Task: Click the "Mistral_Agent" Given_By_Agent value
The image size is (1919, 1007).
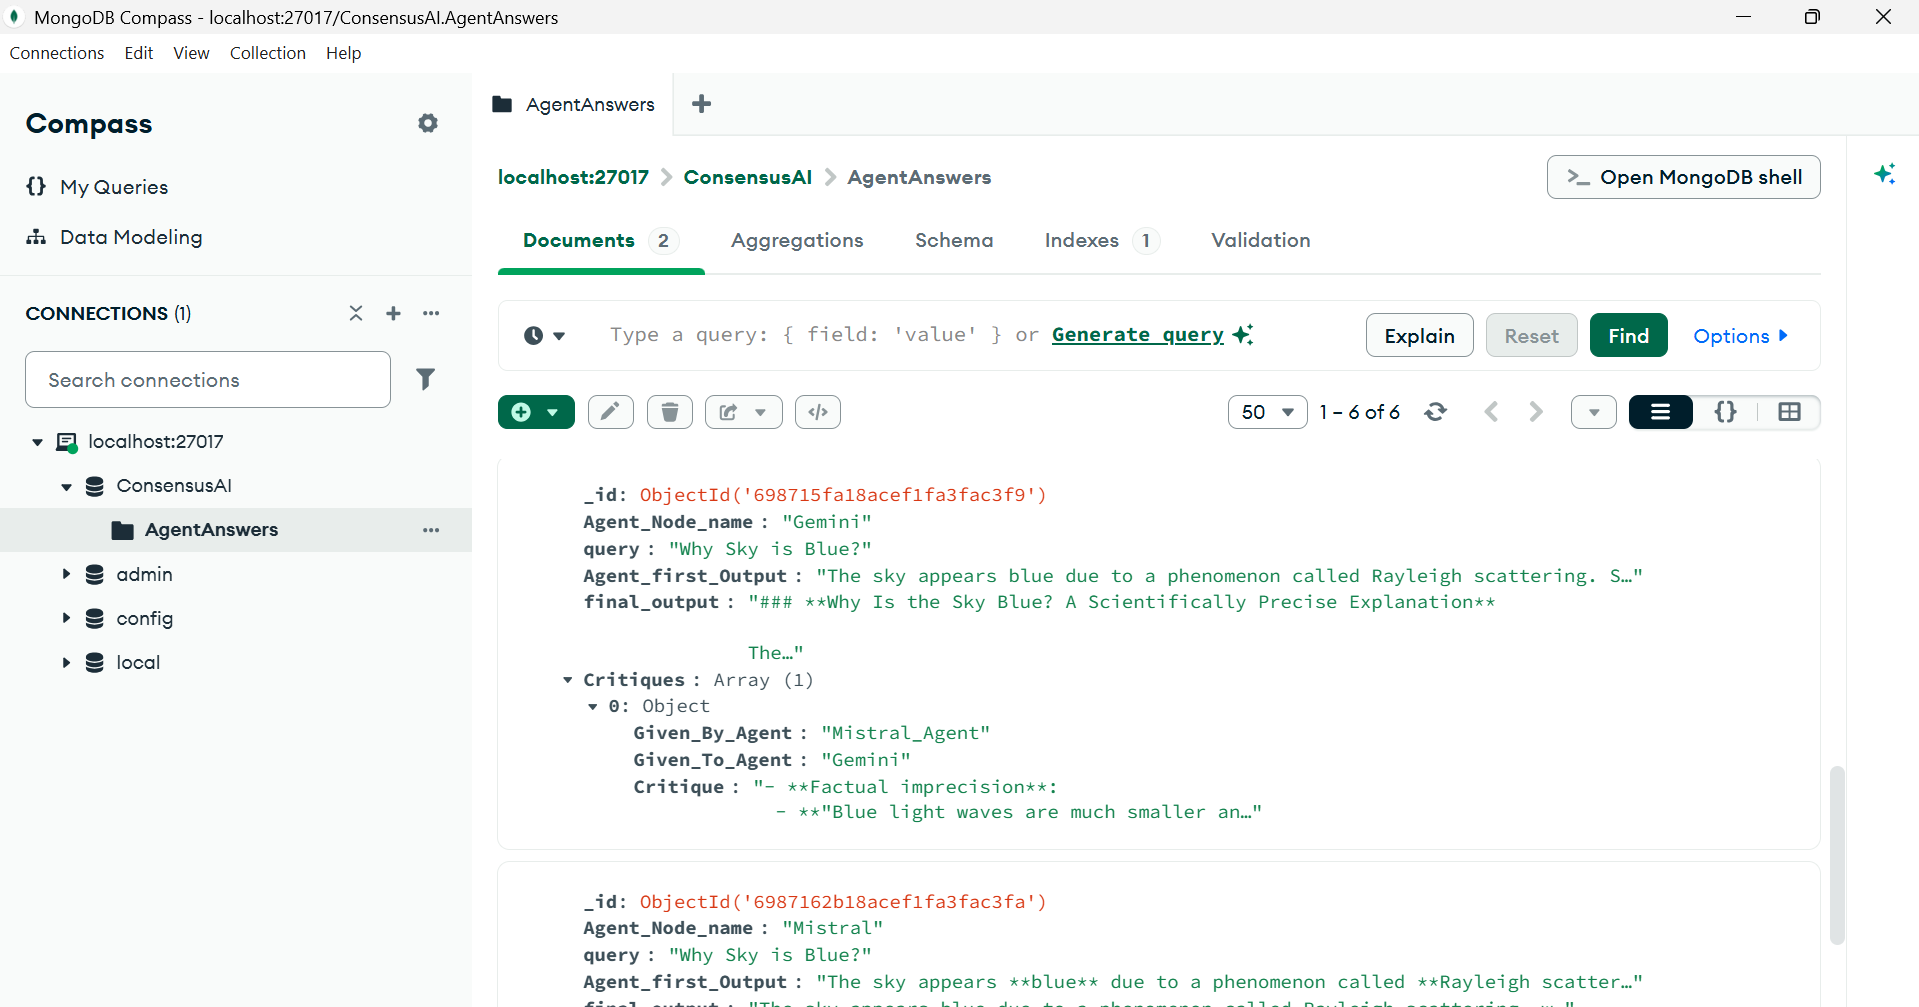Action: click(x=906, y=733)
